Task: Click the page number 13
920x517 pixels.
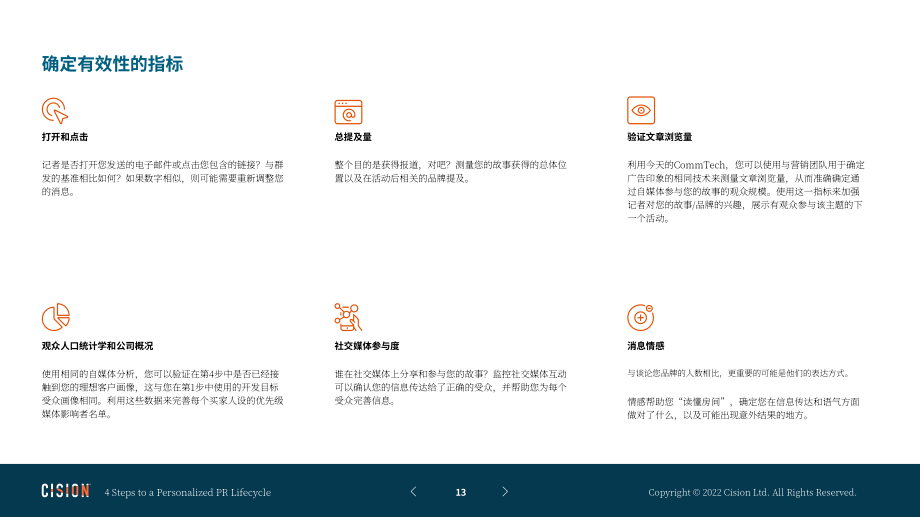Action: (x=461, y=492)
